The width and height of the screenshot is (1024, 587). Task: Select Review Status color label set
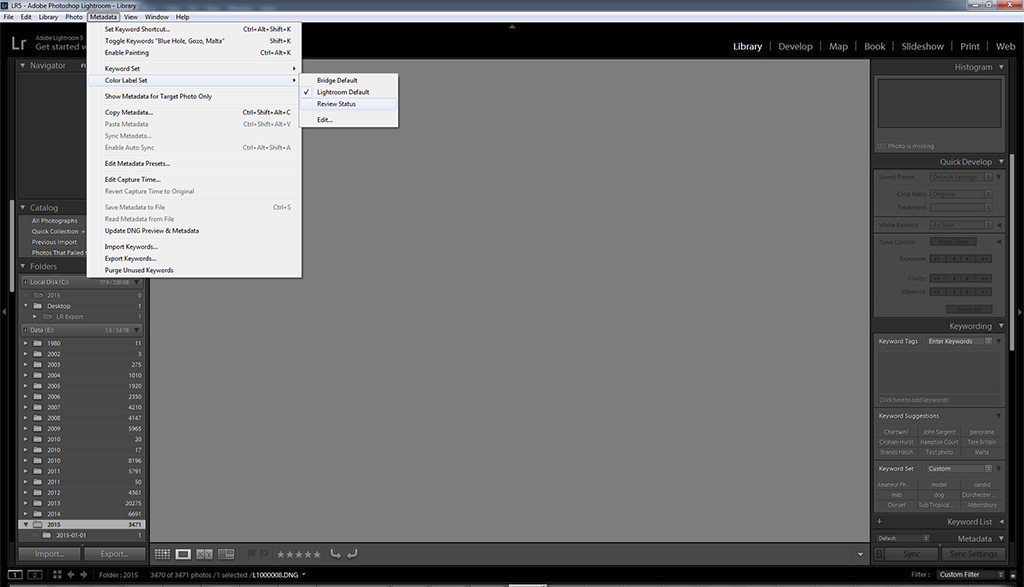coord(336,104)
